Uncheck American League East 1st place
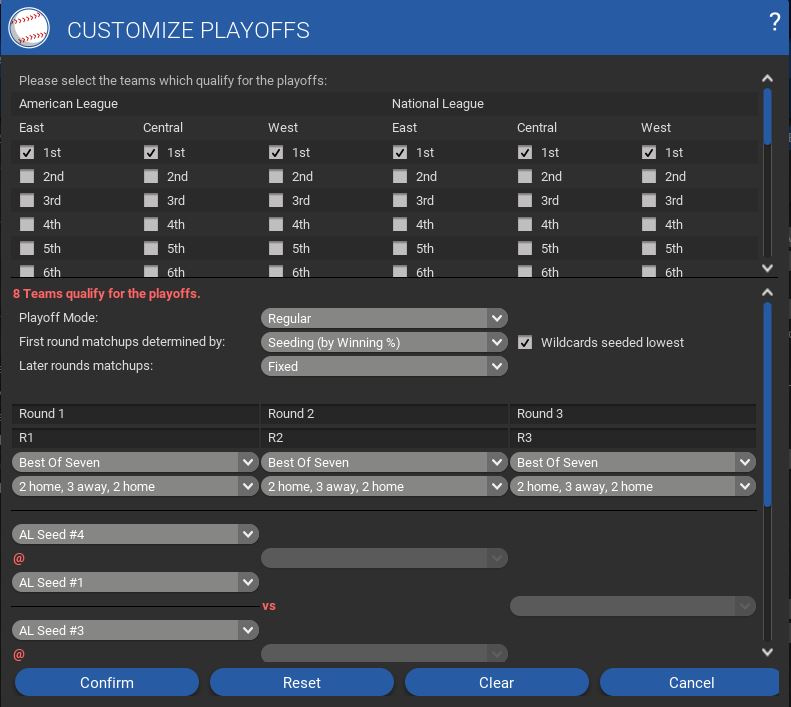 pyautogui.click(x=27, y=153)
